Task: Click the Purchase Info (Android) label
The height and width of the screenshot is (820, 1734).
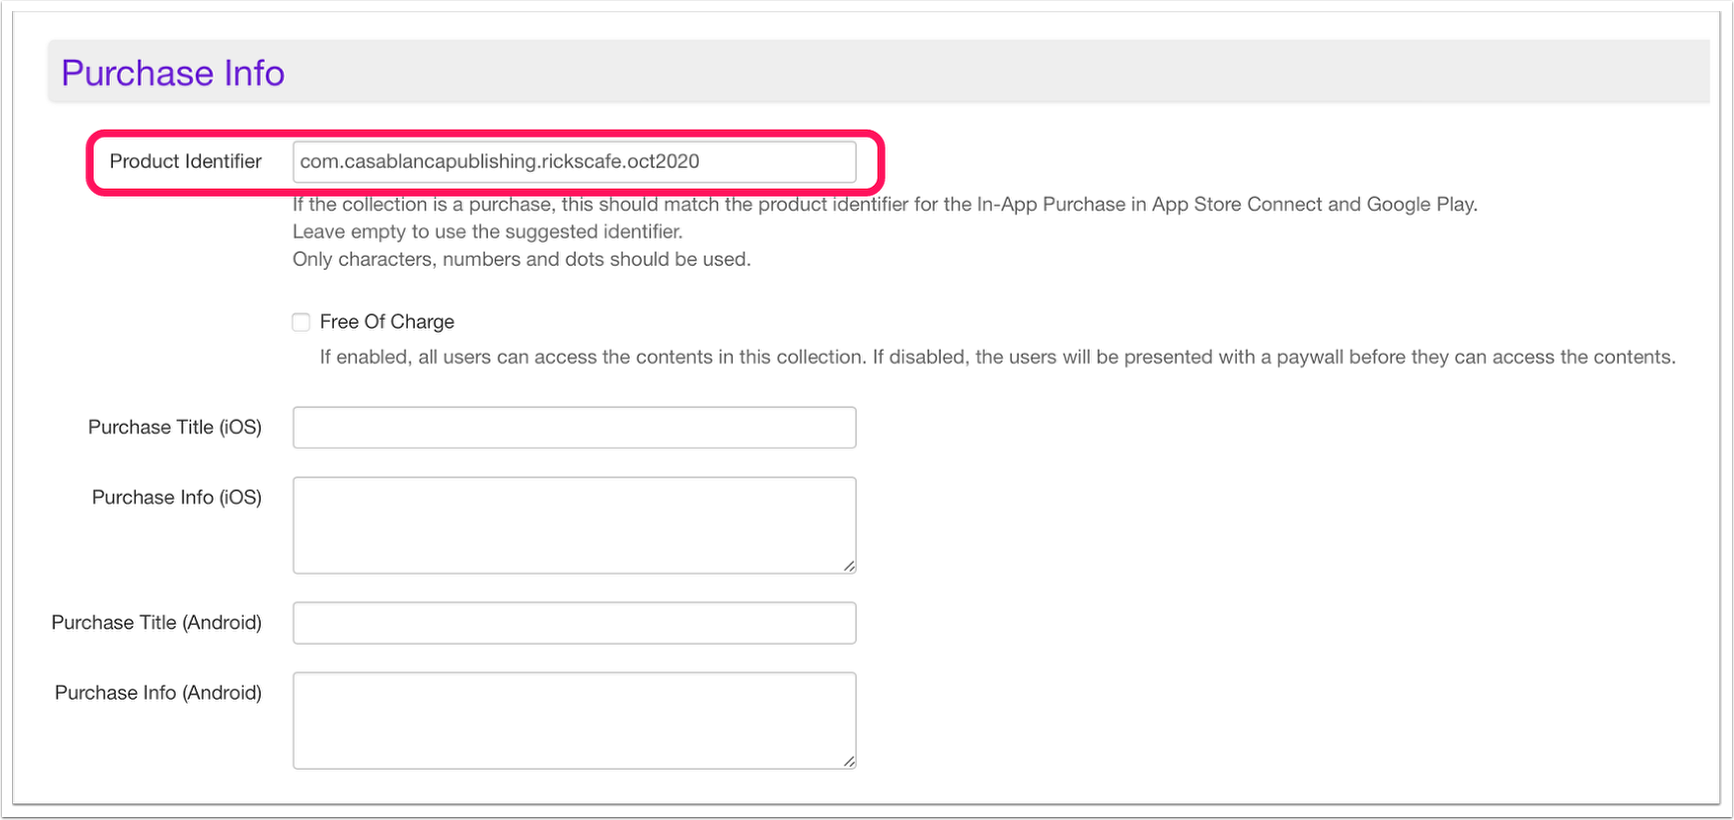Action: click(x=158, y=692)
